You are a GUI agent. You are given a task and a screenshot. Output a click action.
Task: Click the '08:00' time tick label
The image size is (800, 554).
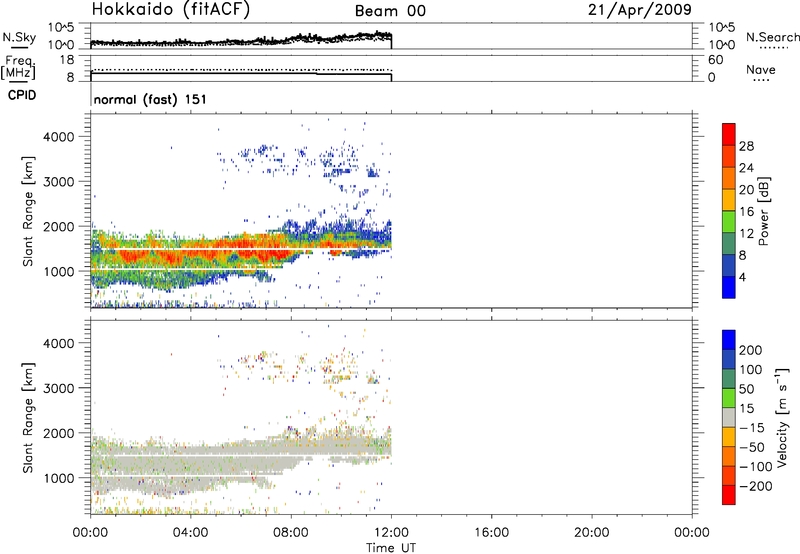click(x=291, y=533)
